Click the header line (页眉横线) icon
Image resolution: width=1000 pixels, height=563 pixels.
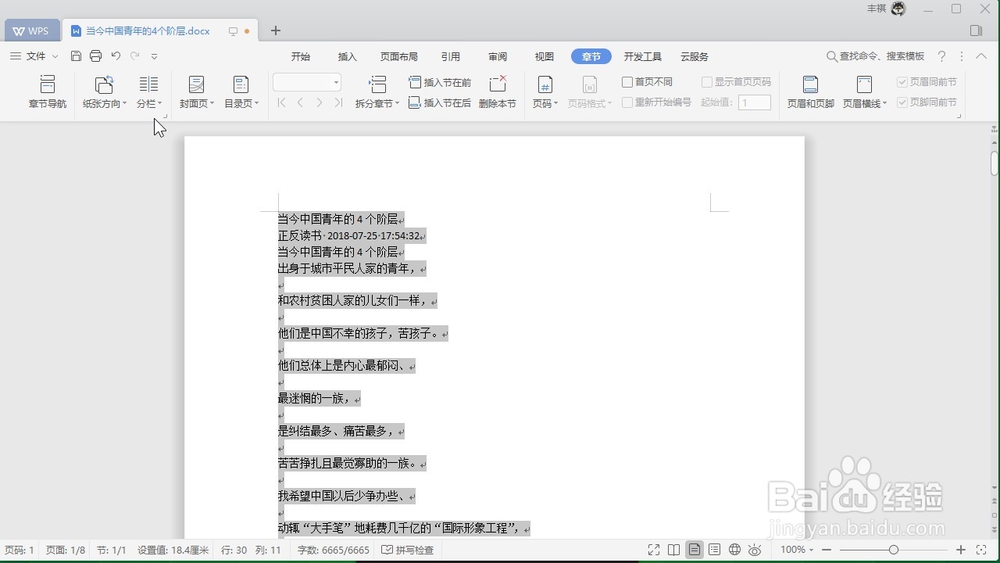tap(864, 85)
